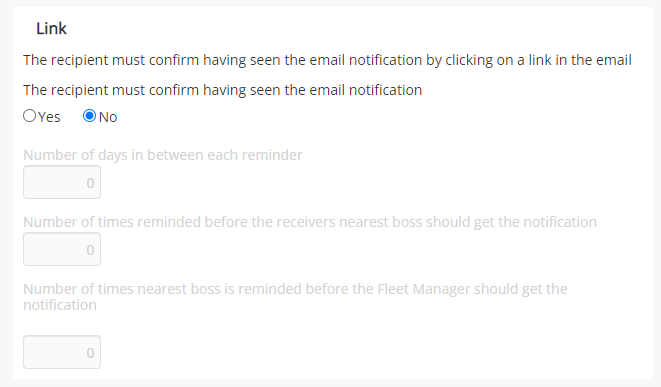
Task: Focus the nearest boss reminder count field
Action: [x=62, y=249]
